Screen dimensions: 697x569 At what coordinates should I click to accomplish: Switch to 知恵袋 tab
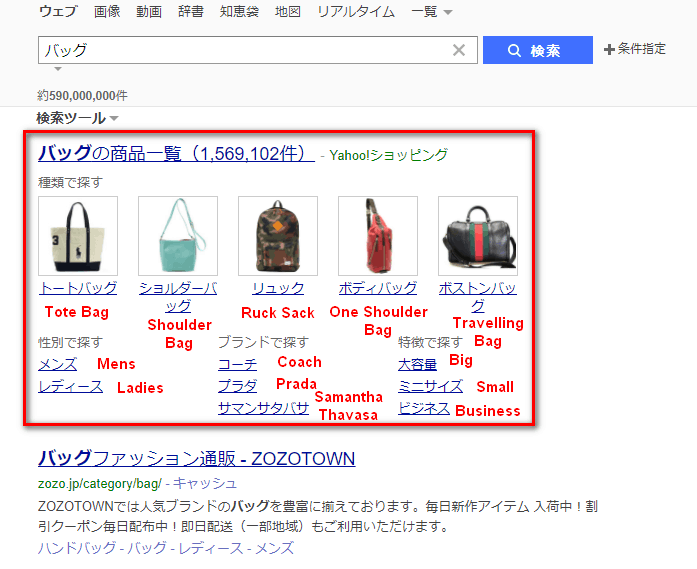pyautogui.click(x=239, y=11)
